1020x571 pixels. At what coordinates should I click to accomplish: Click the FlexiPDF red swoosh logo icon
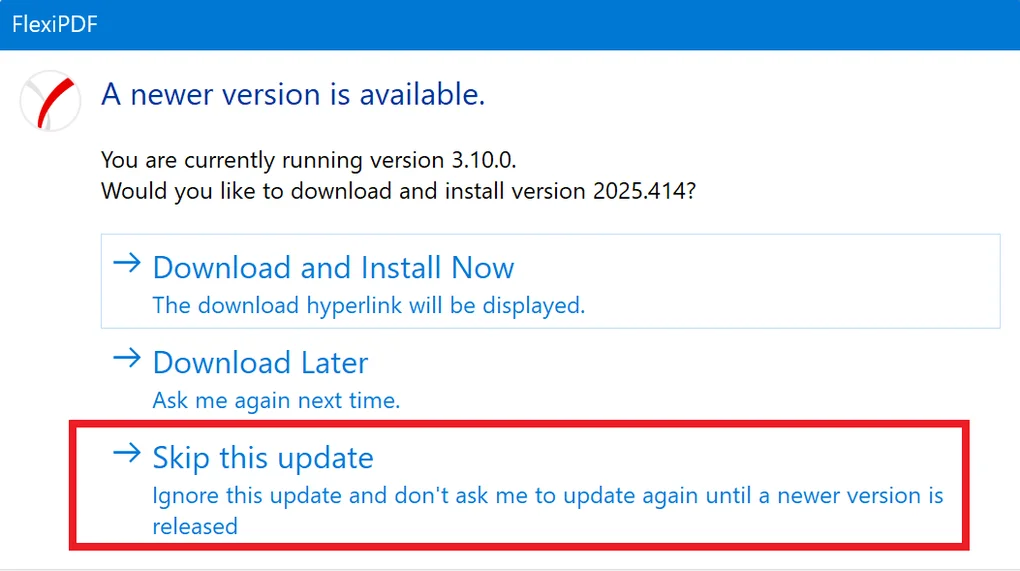[x=50, y=100]
